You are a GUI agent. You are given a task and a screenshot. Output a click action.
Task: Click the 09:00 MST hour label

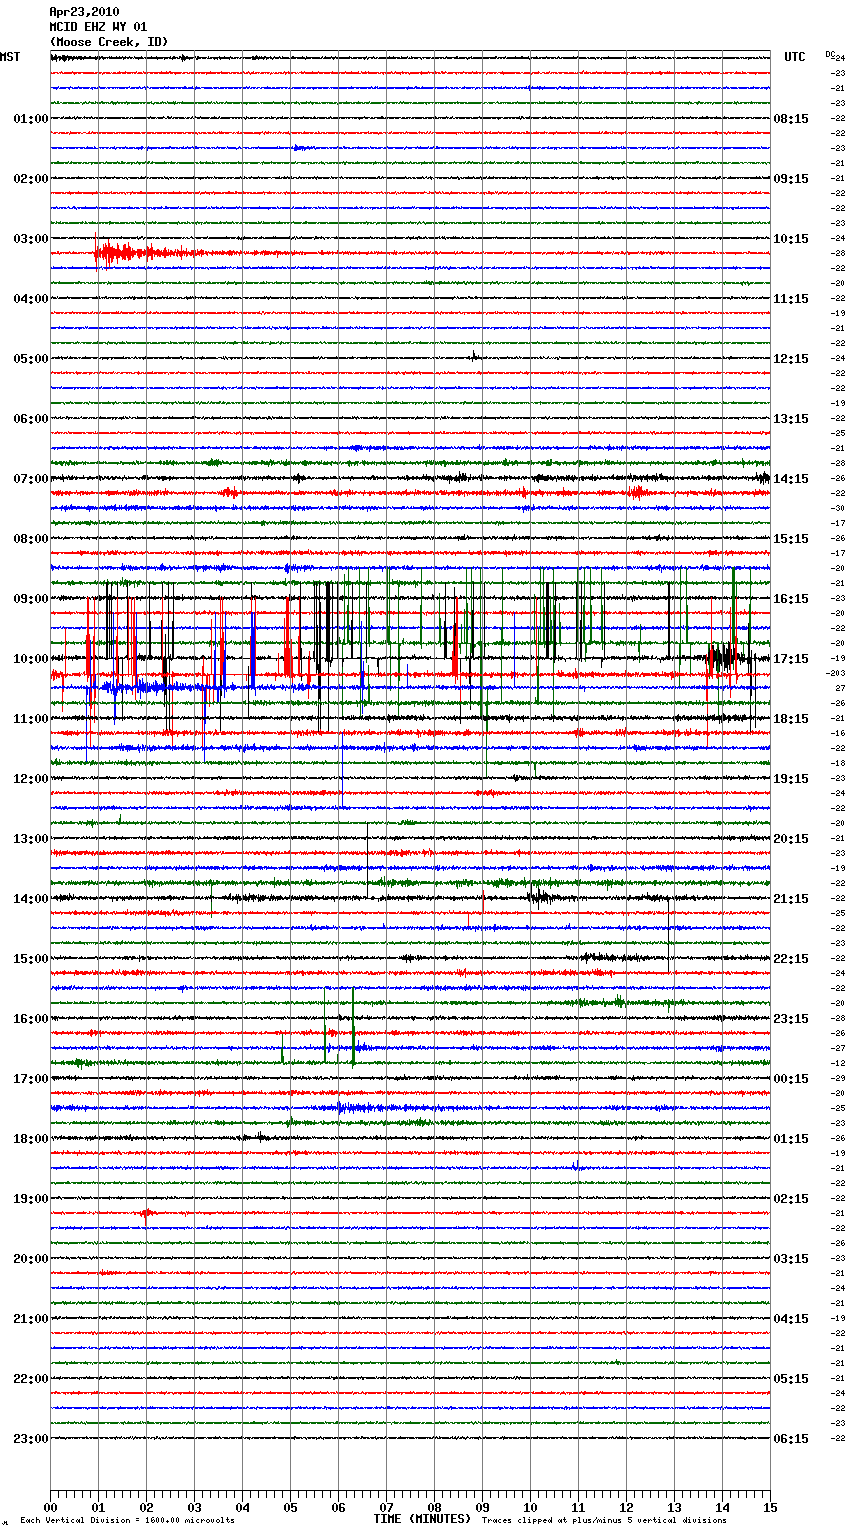30,599
